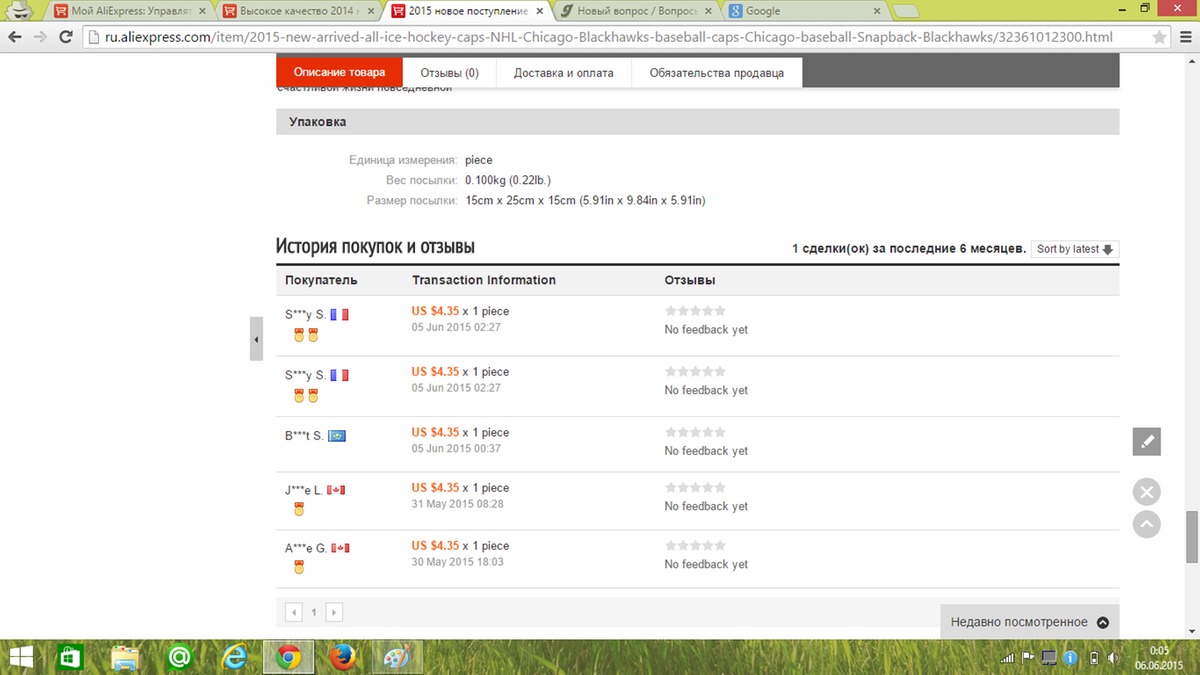The width and height of the screenshot is (1200, 675).
Task: Close the 'Новый вопрос' tab
Action: coord(707,11)
